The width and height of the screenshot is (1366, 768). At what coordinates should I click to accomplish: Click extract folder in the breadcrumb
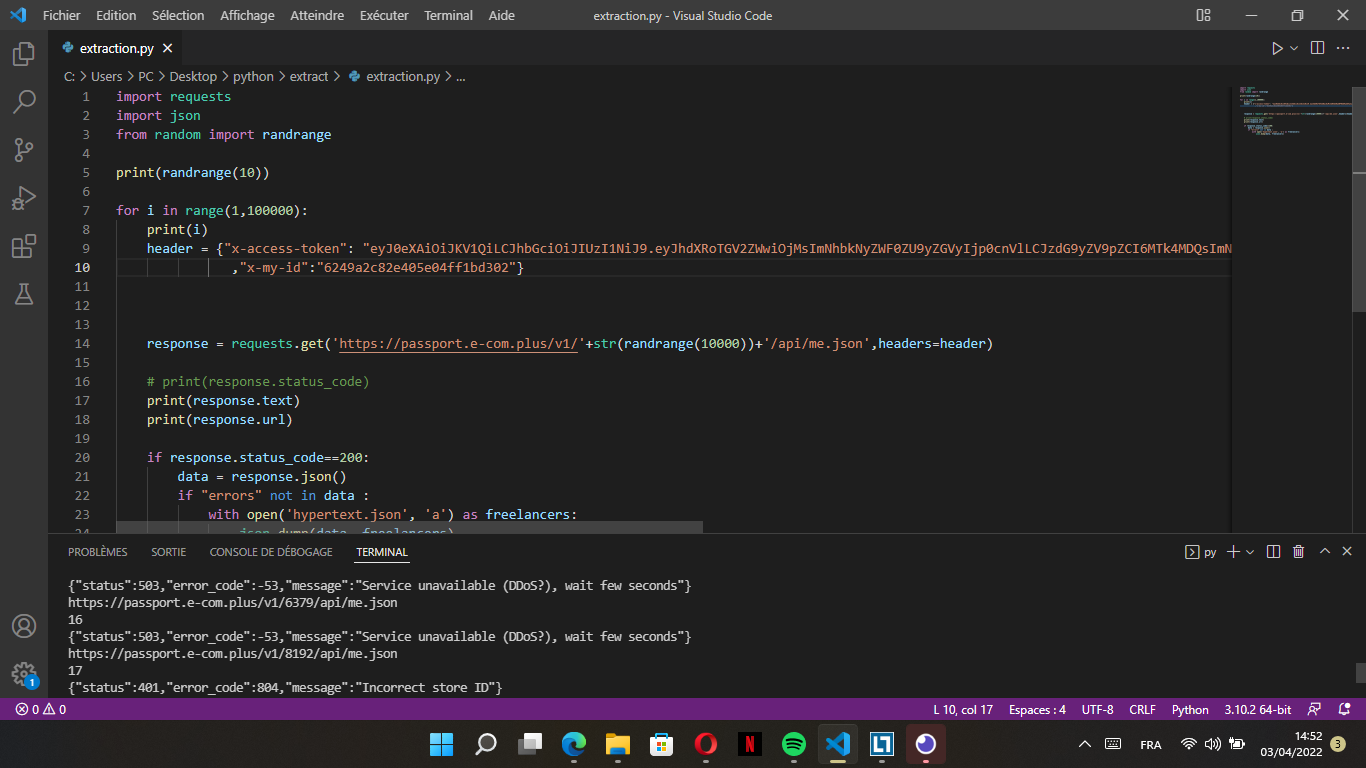click(x=309, y=76)
